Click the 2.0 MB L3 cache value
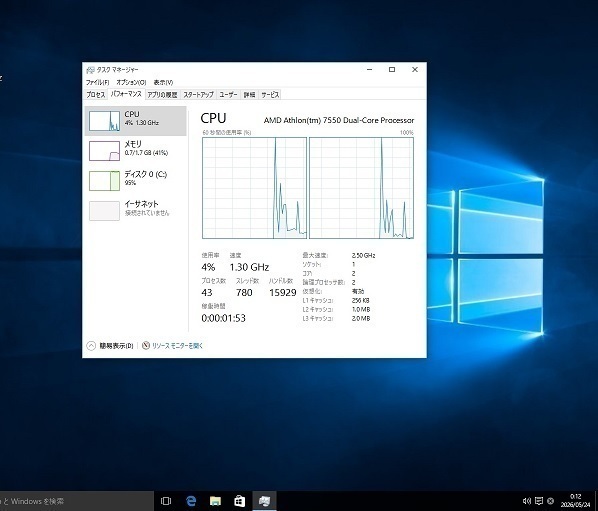 pyautogui.click(x=361, y=318)
